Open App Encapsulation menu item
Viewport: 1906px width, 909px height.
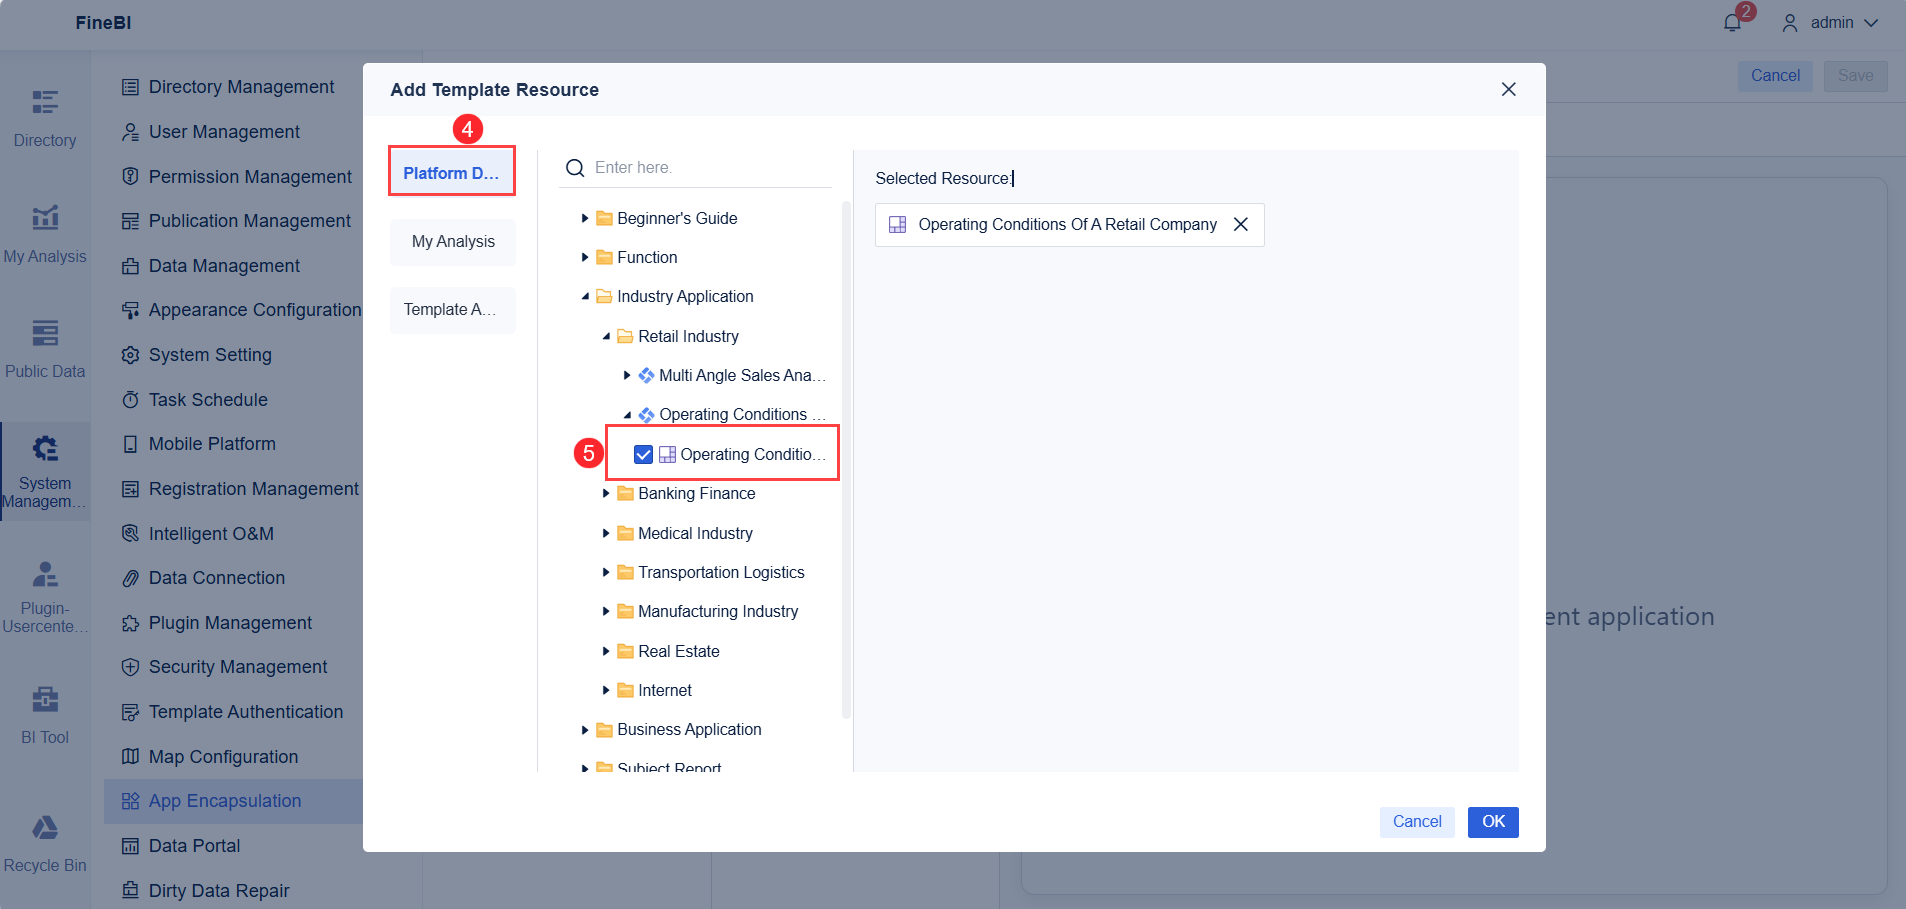pyautogui.click(x=233, y=801)
